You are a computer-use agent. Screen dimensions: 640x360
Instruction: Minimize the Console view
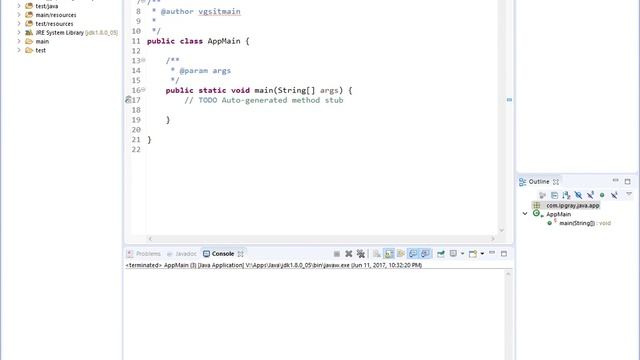[492, 253]
